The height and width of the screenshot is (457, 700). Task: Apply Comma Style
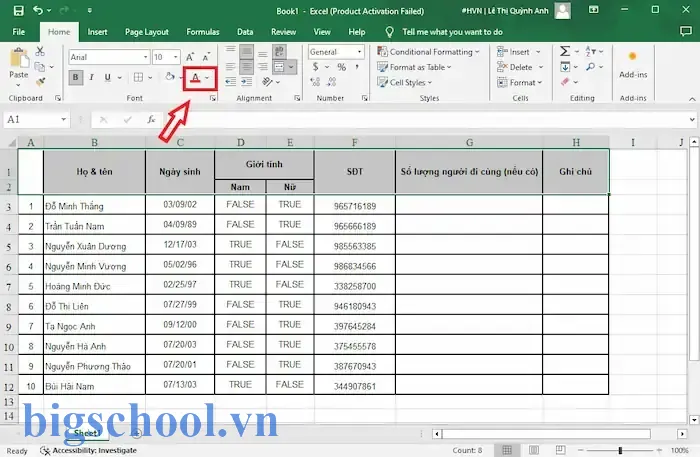[x=357, y=67]
